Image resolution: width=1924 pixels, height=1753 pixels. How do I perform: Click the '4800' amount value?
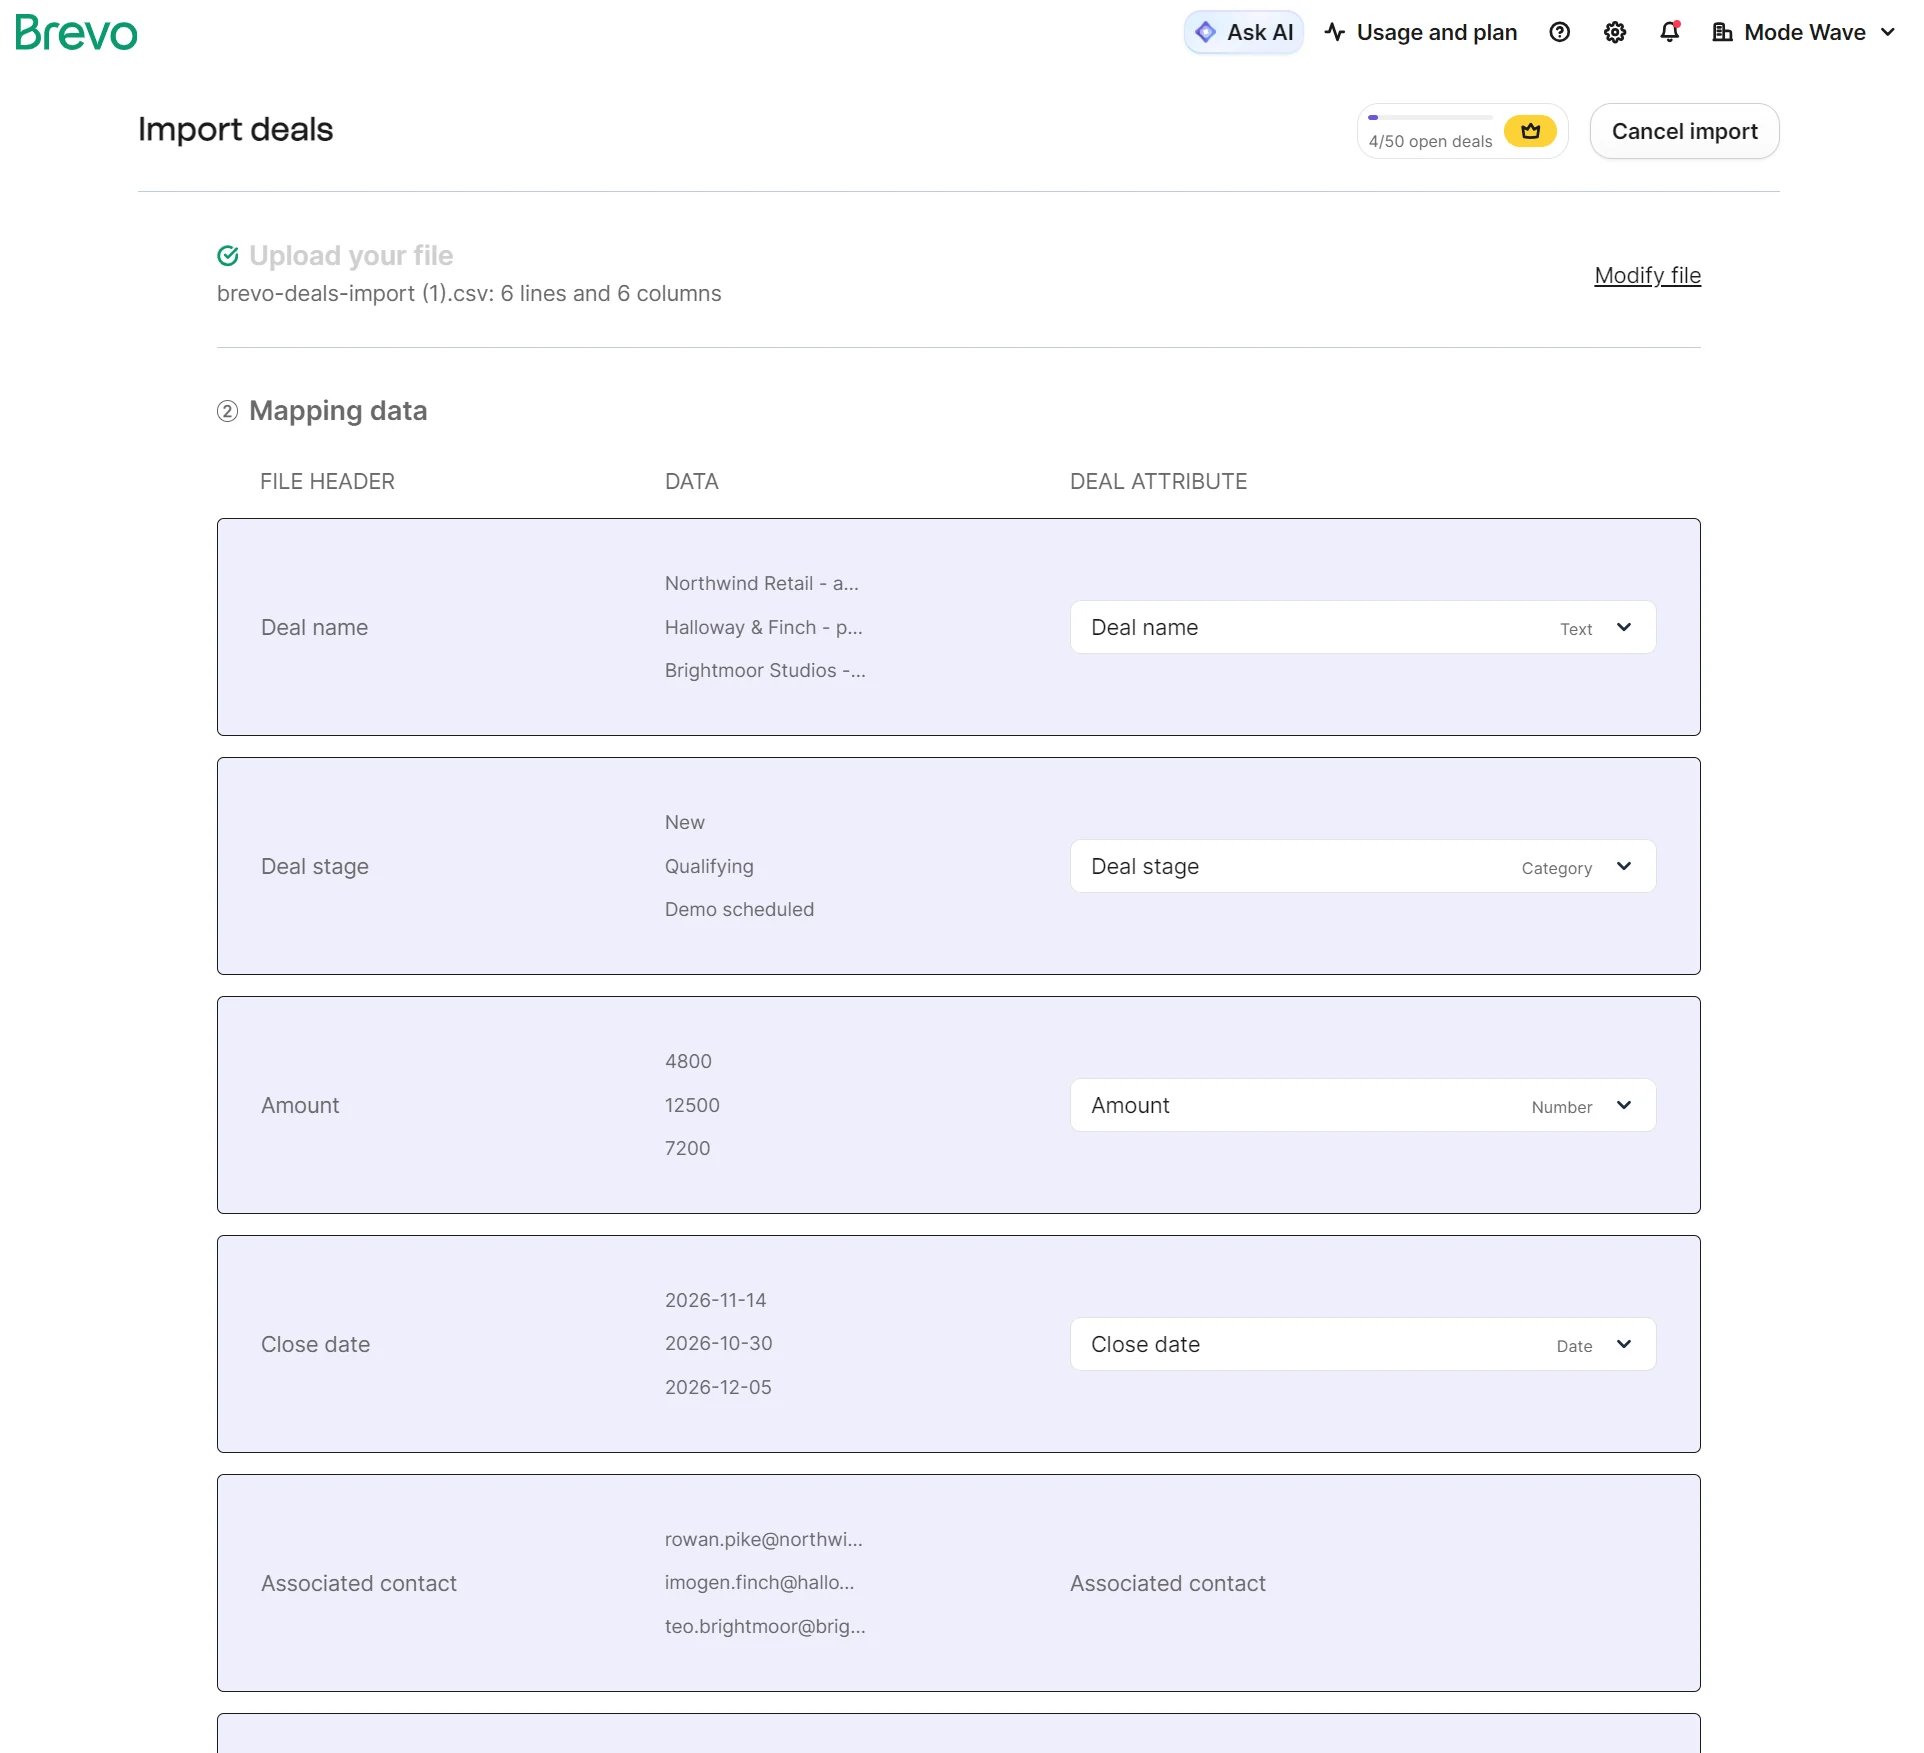[x=688, y=1061]
